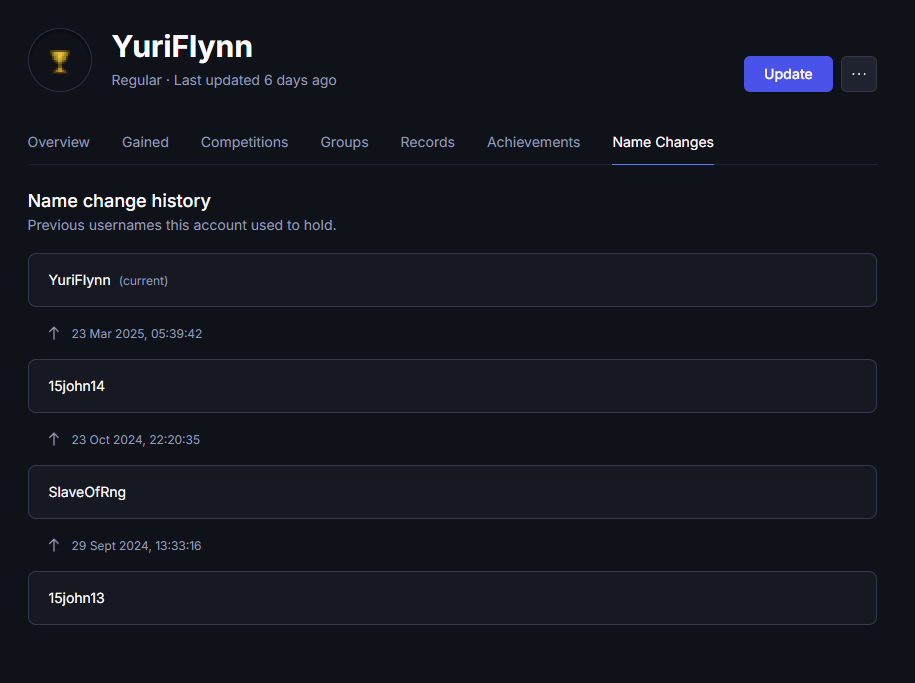Screen dimensions: 915x683
Task: Click the up arrow beside 23 Oct 2024
Action: coord(54,439)
